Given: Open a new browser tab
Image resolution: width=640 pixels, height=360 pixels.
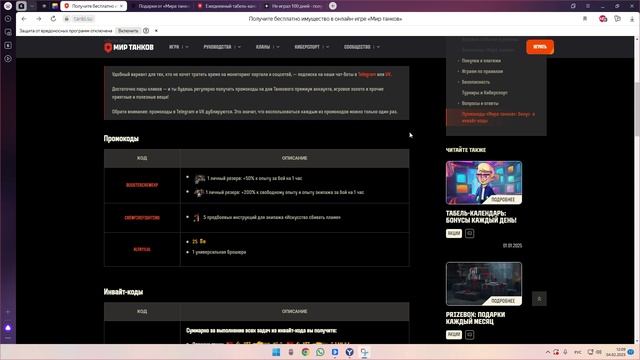Looking at the screenshot, I should (333, 6).
